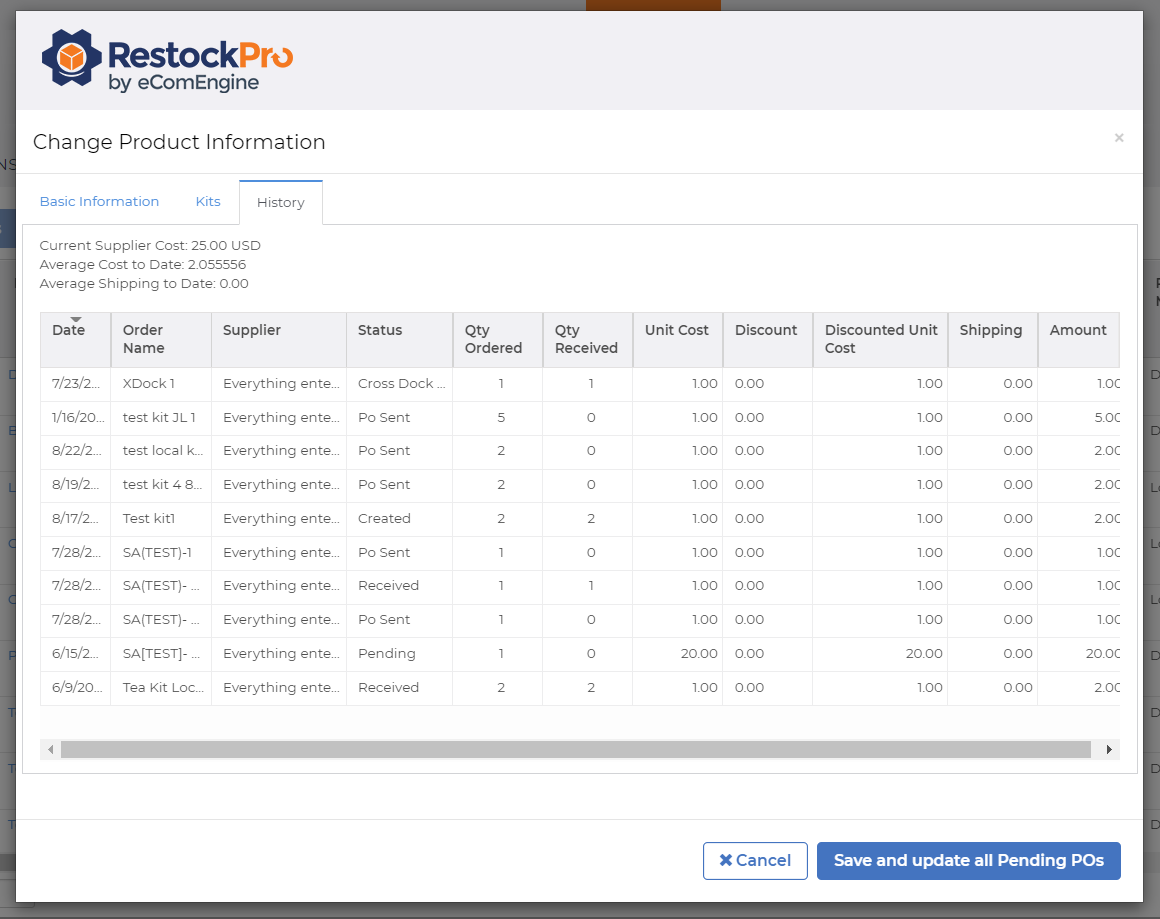Viewport: 1160px width, 919px height.
Task: Select the Test kit1 order row
Action: 150,519
